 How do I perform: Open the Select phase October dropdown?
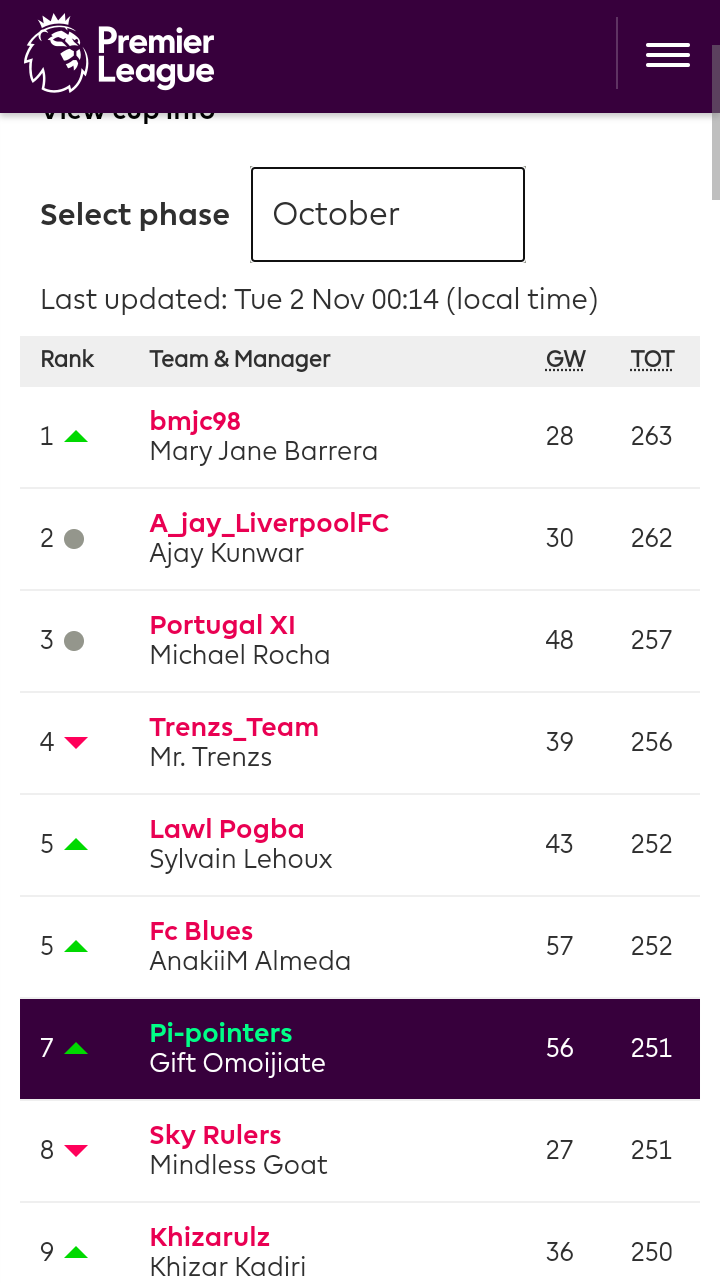coord(388,214)
